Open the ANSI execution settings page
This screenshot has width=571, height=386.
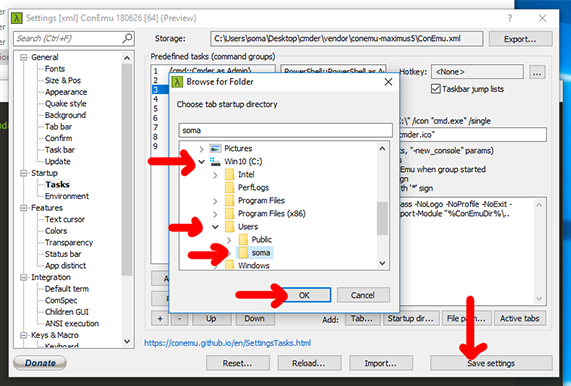point(72,324)
